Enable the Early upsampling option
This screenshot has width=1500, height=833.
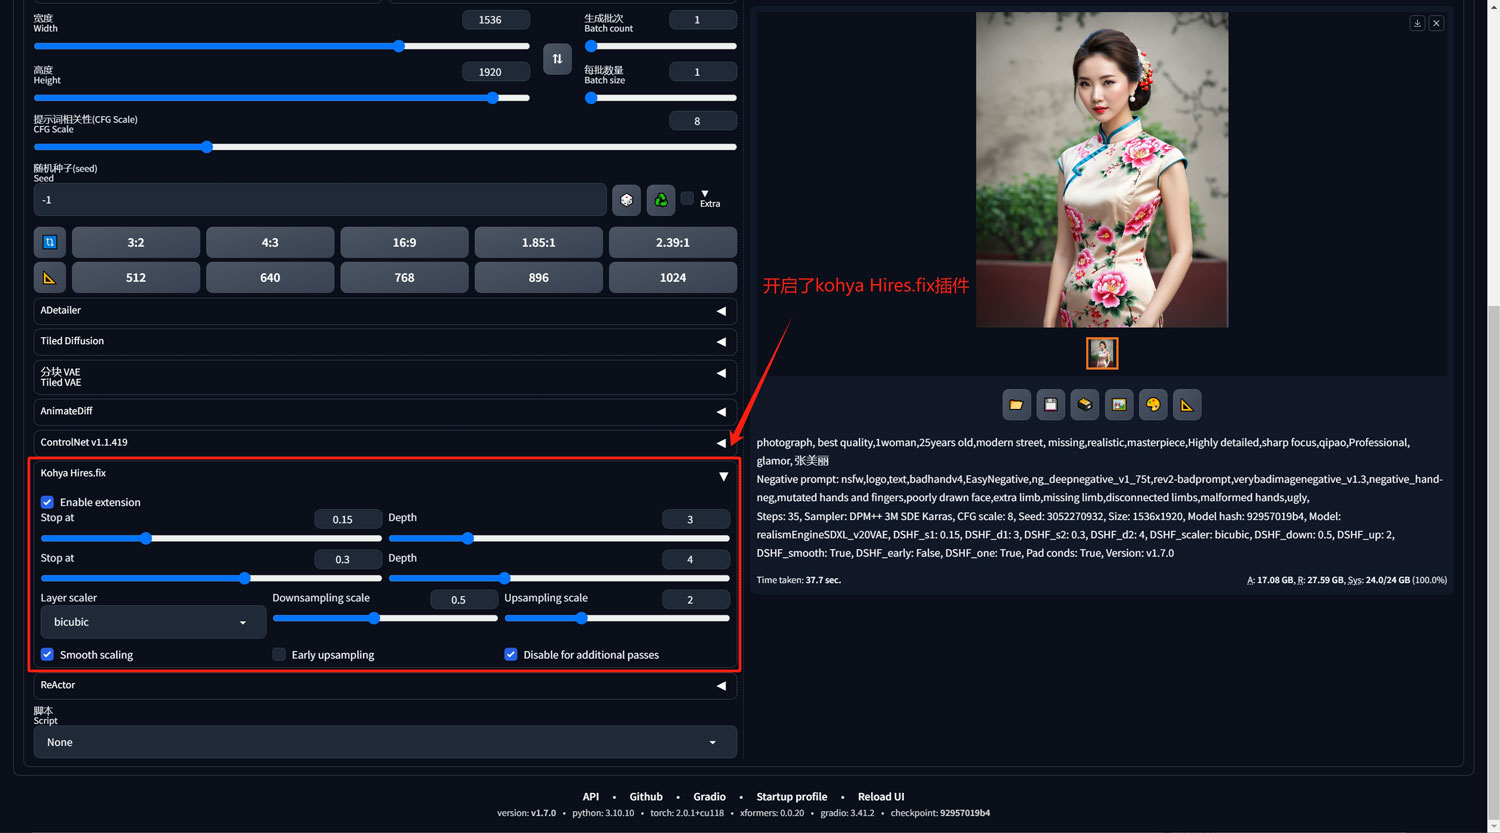click(279, 655)
